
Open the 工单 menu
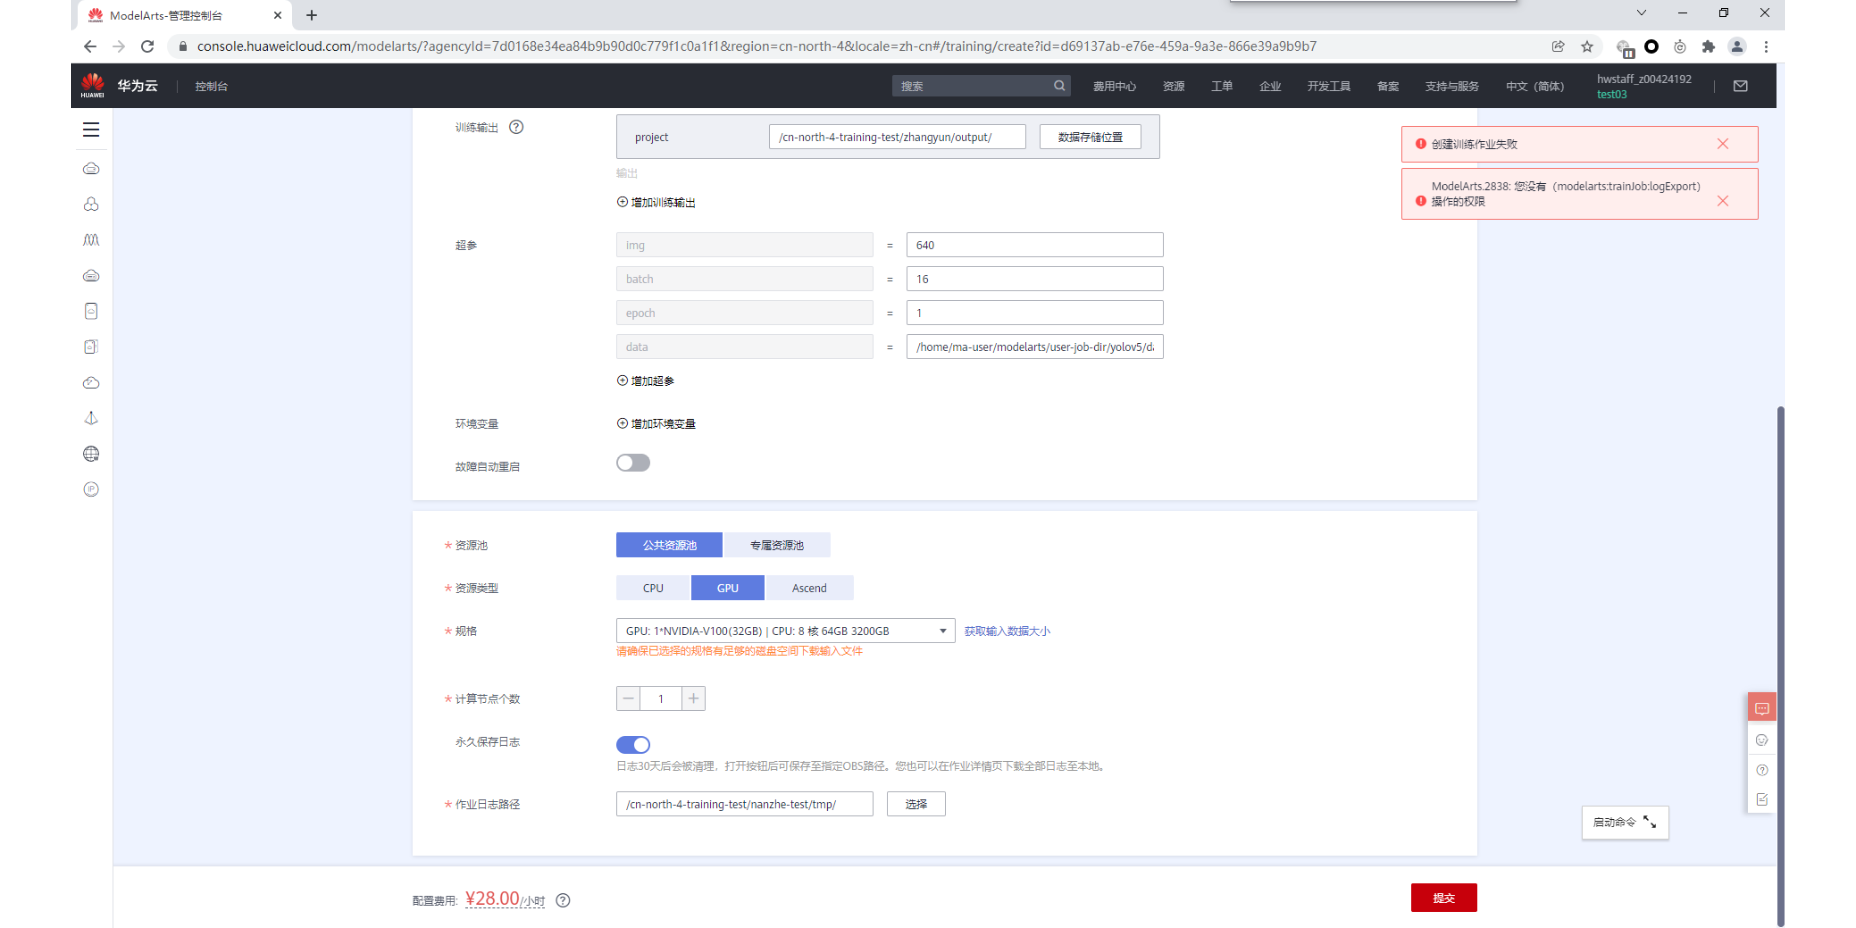(1222, 86)
